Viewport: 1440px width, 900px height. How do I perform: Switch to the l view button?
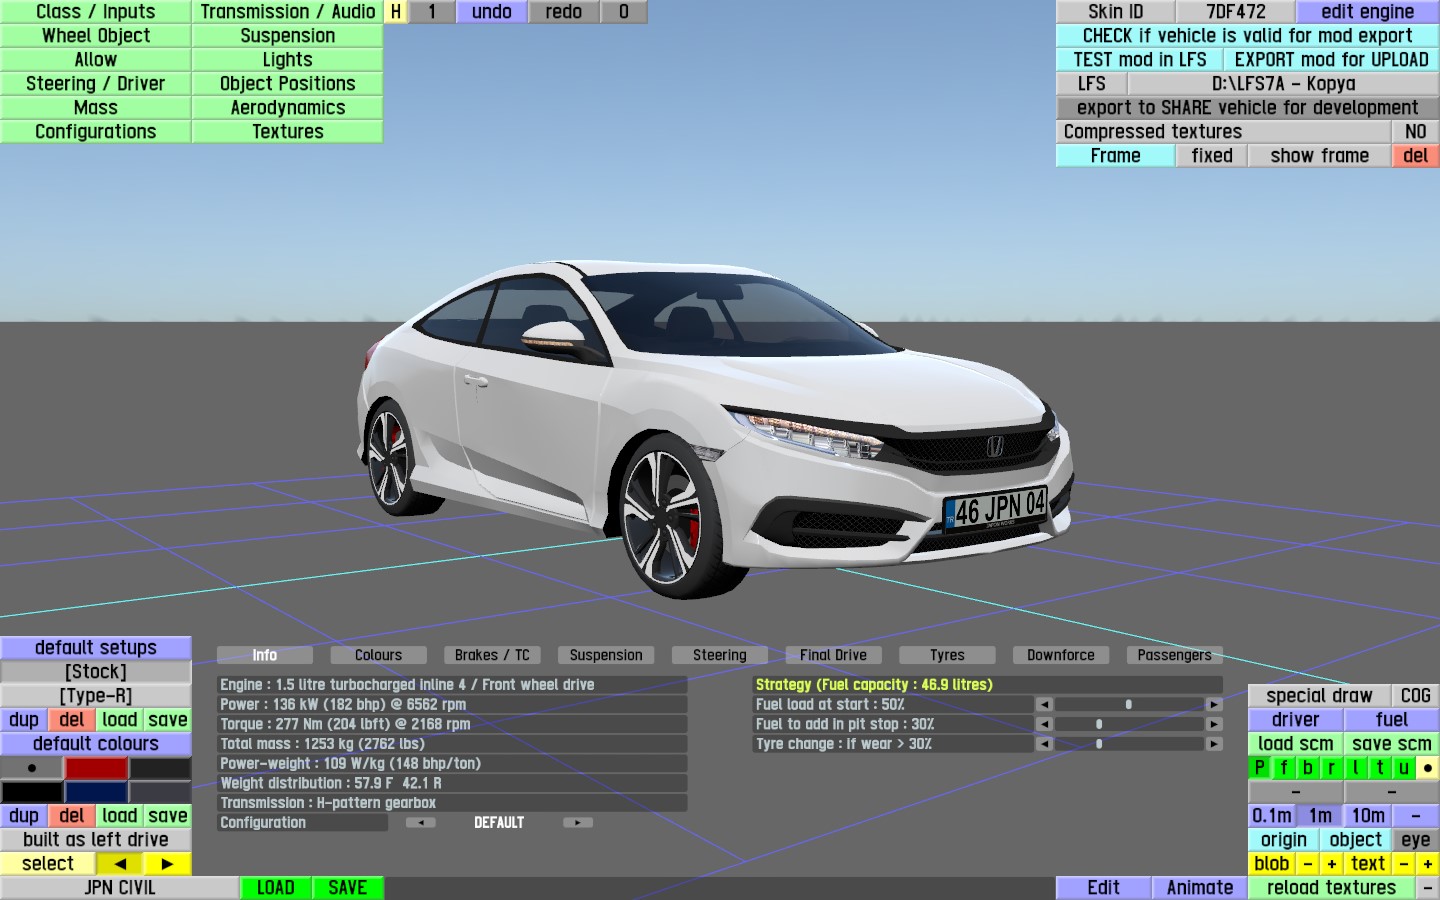point(1355,768)
